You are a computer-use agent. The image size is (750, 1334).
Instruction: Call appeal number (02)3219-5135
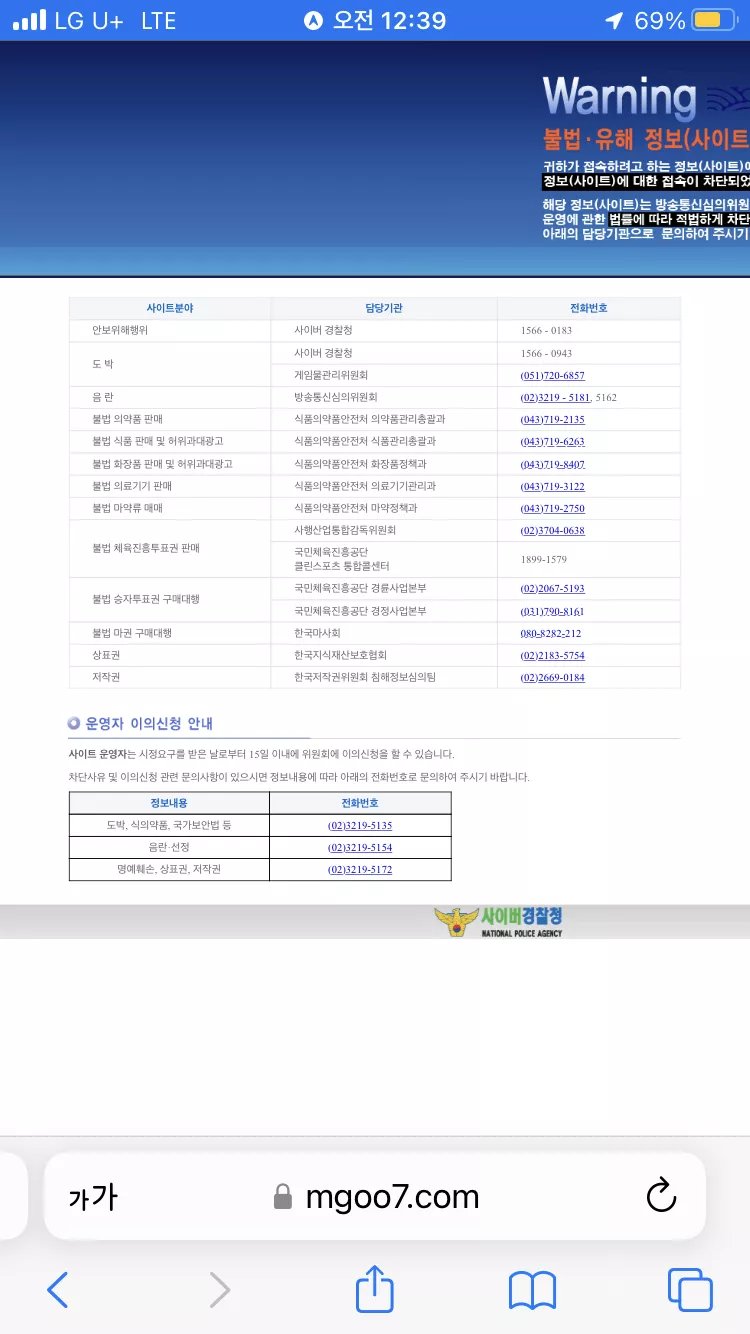tap(360, 826)
